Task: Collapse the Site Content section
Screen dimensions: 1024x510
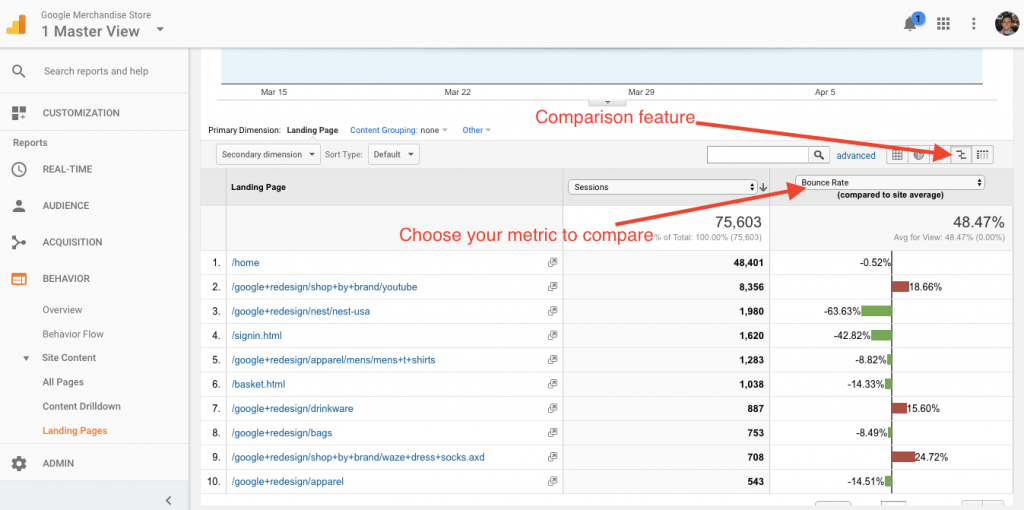Action: pos(27,358)
